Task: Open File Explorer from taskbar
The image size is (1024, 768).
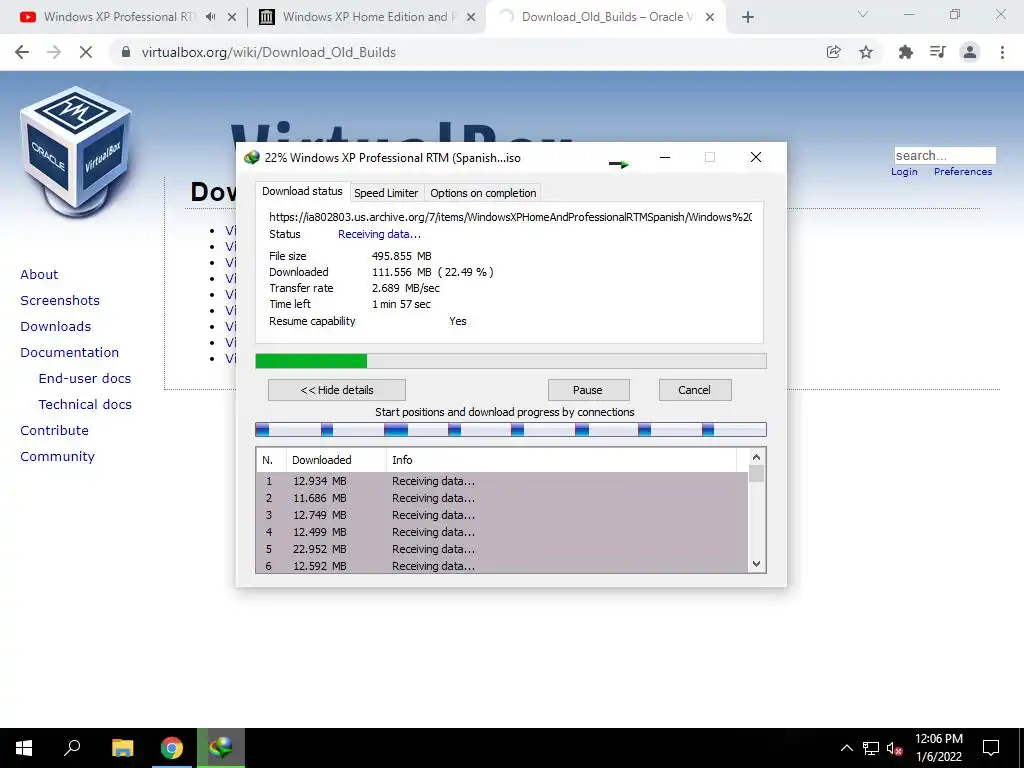Action: (x=122, y=748)
